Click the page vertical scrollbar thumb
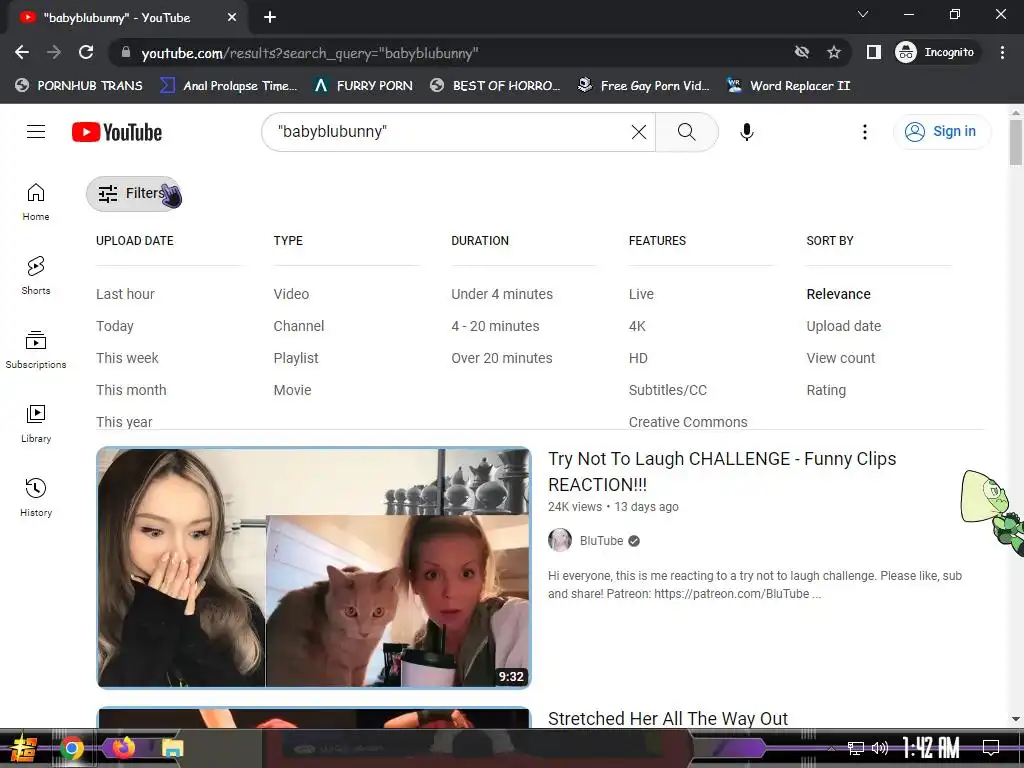The image size is (1024, 768). point(1016,142)
